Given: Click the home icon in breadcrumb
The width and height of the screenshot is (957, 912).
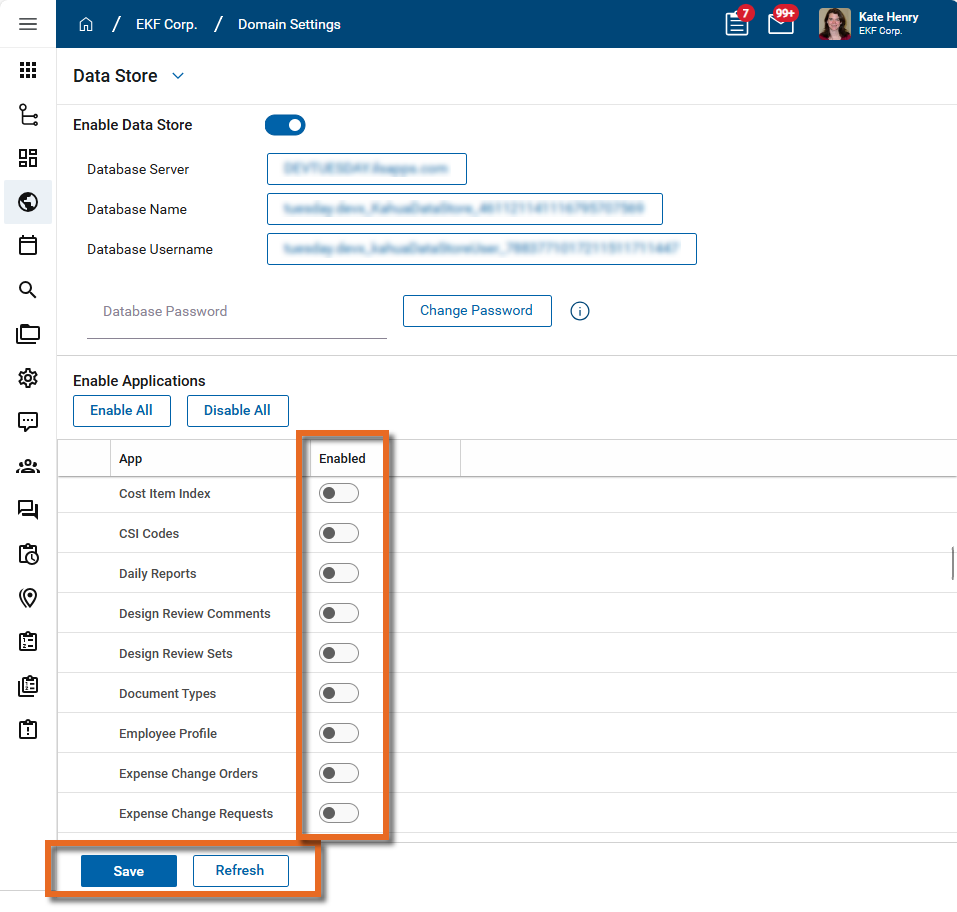Looking at the screenshot, I should coord(86,24).
